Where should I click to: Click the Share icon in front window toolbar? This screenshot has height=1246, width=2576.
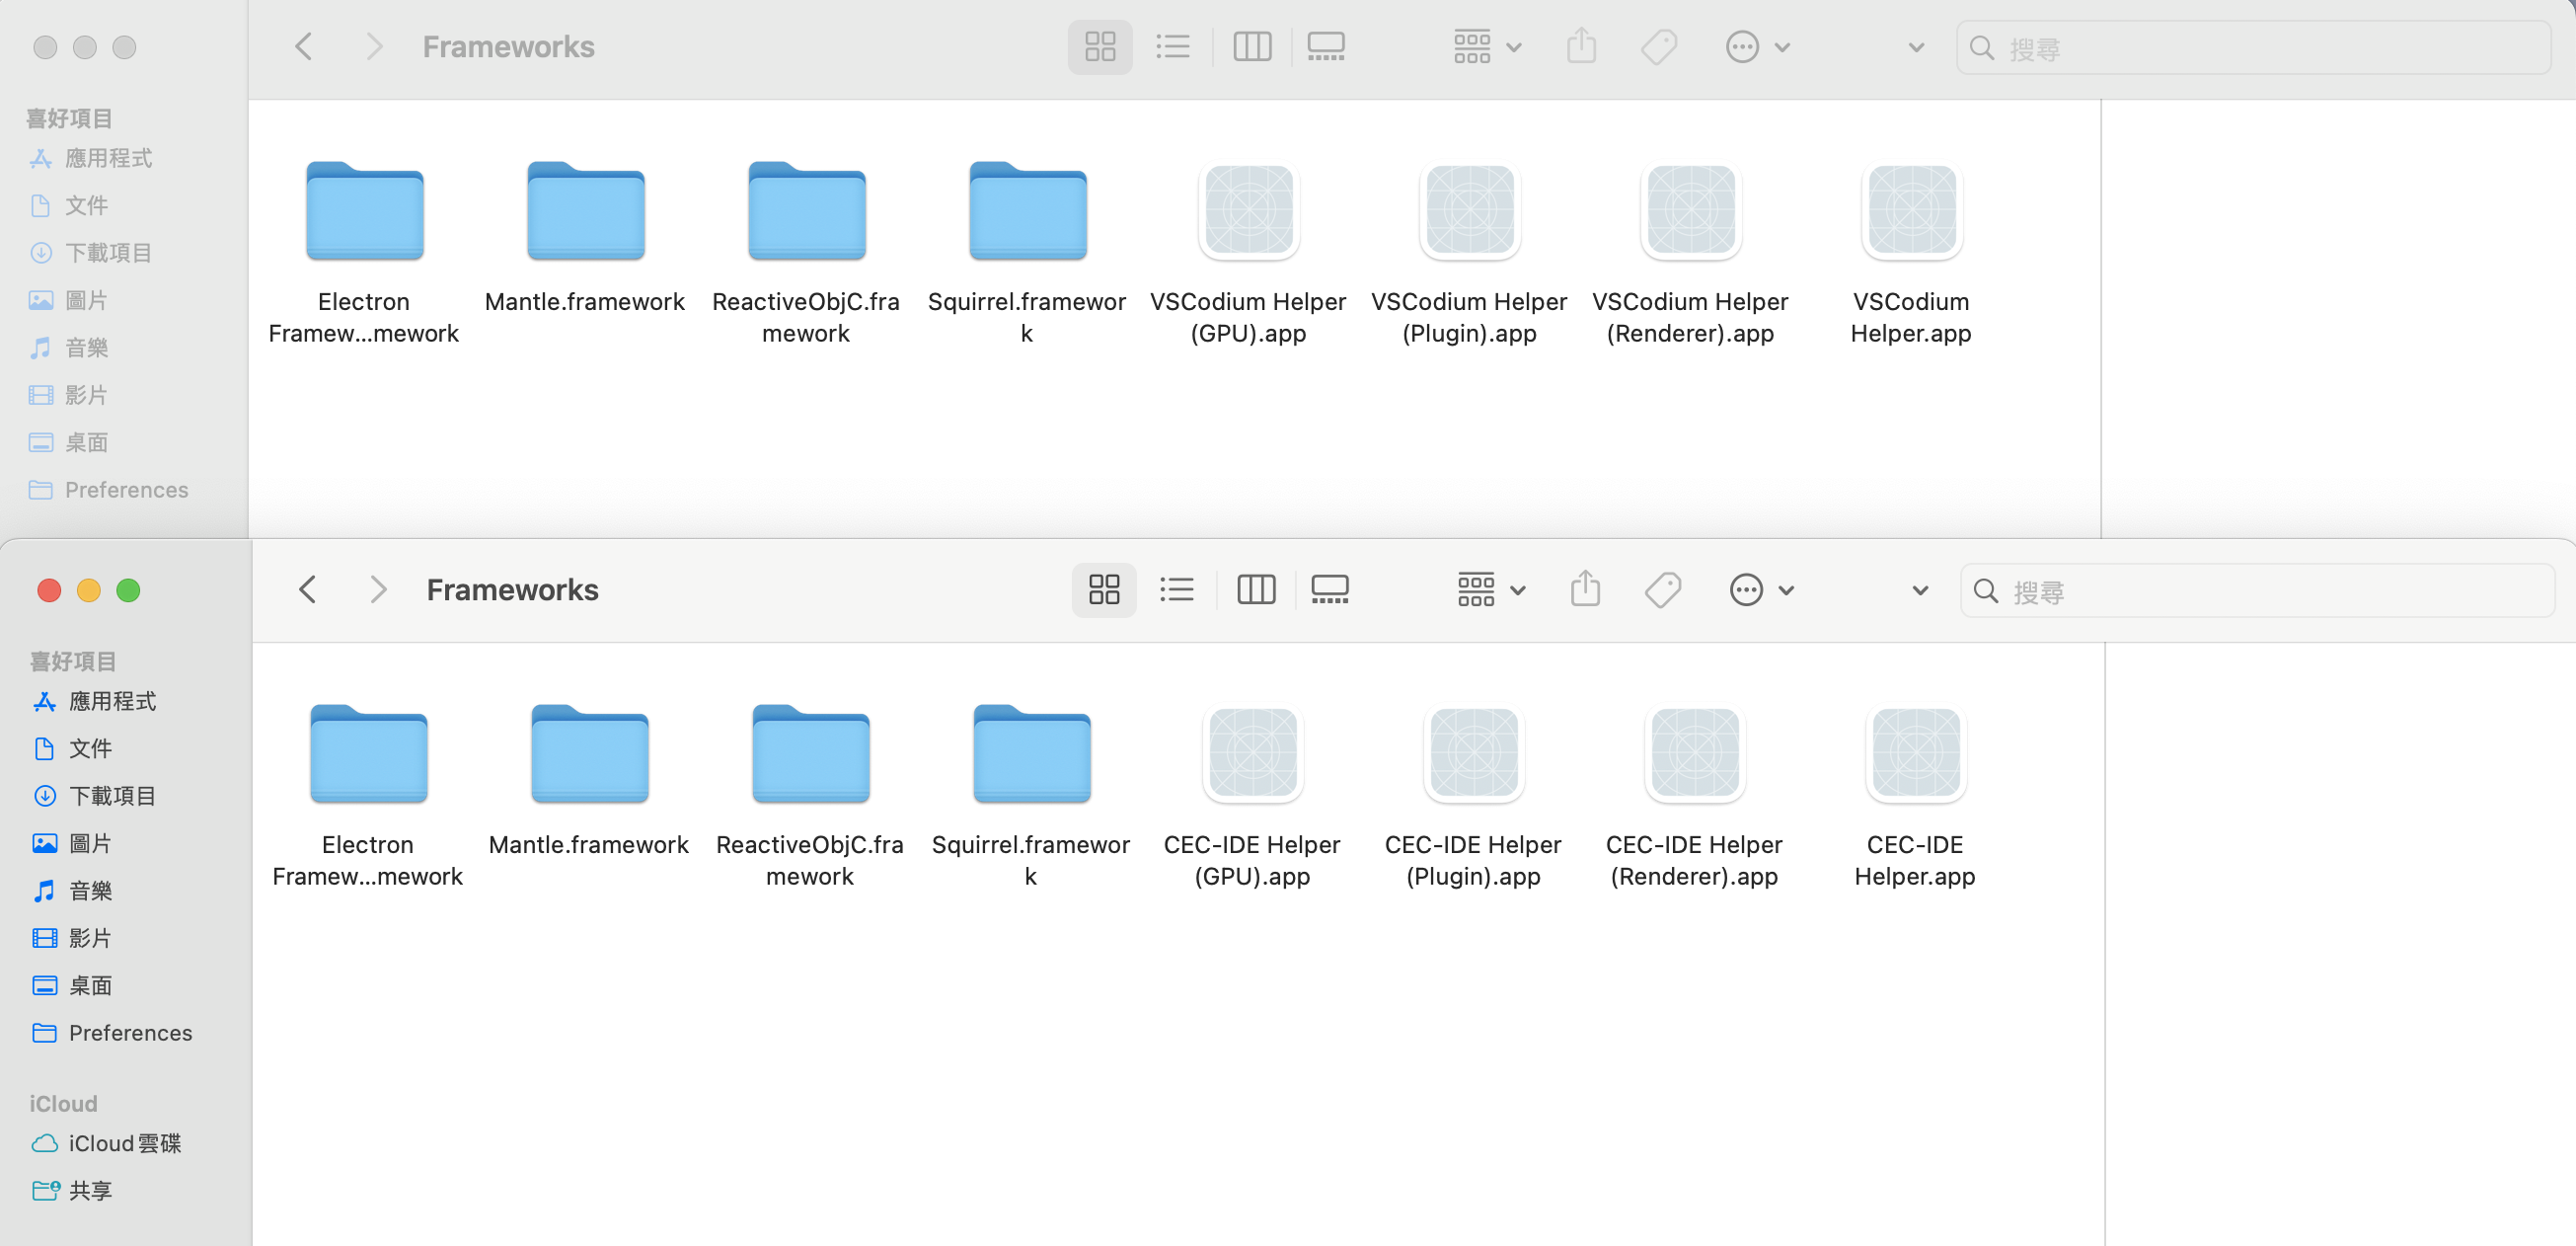[x=1585, y=590]
